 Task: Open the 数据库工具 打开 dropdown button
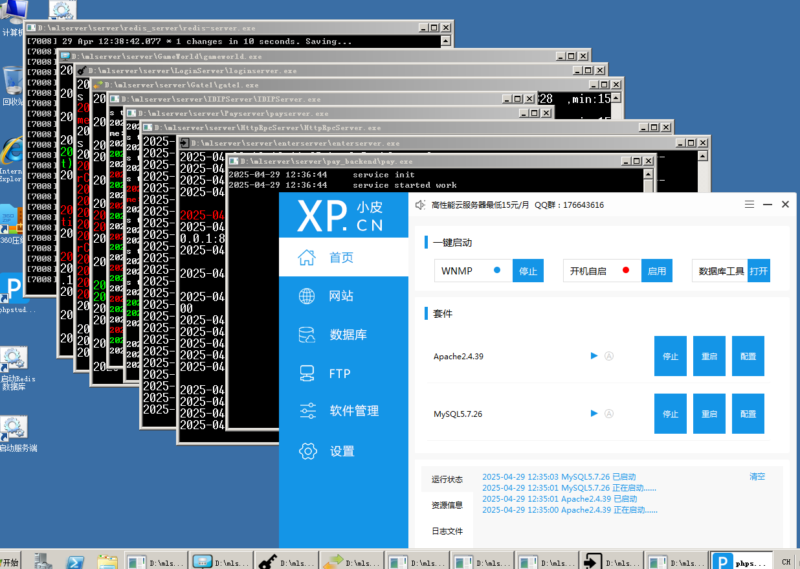pyautogui.click(x=759, y=271)
